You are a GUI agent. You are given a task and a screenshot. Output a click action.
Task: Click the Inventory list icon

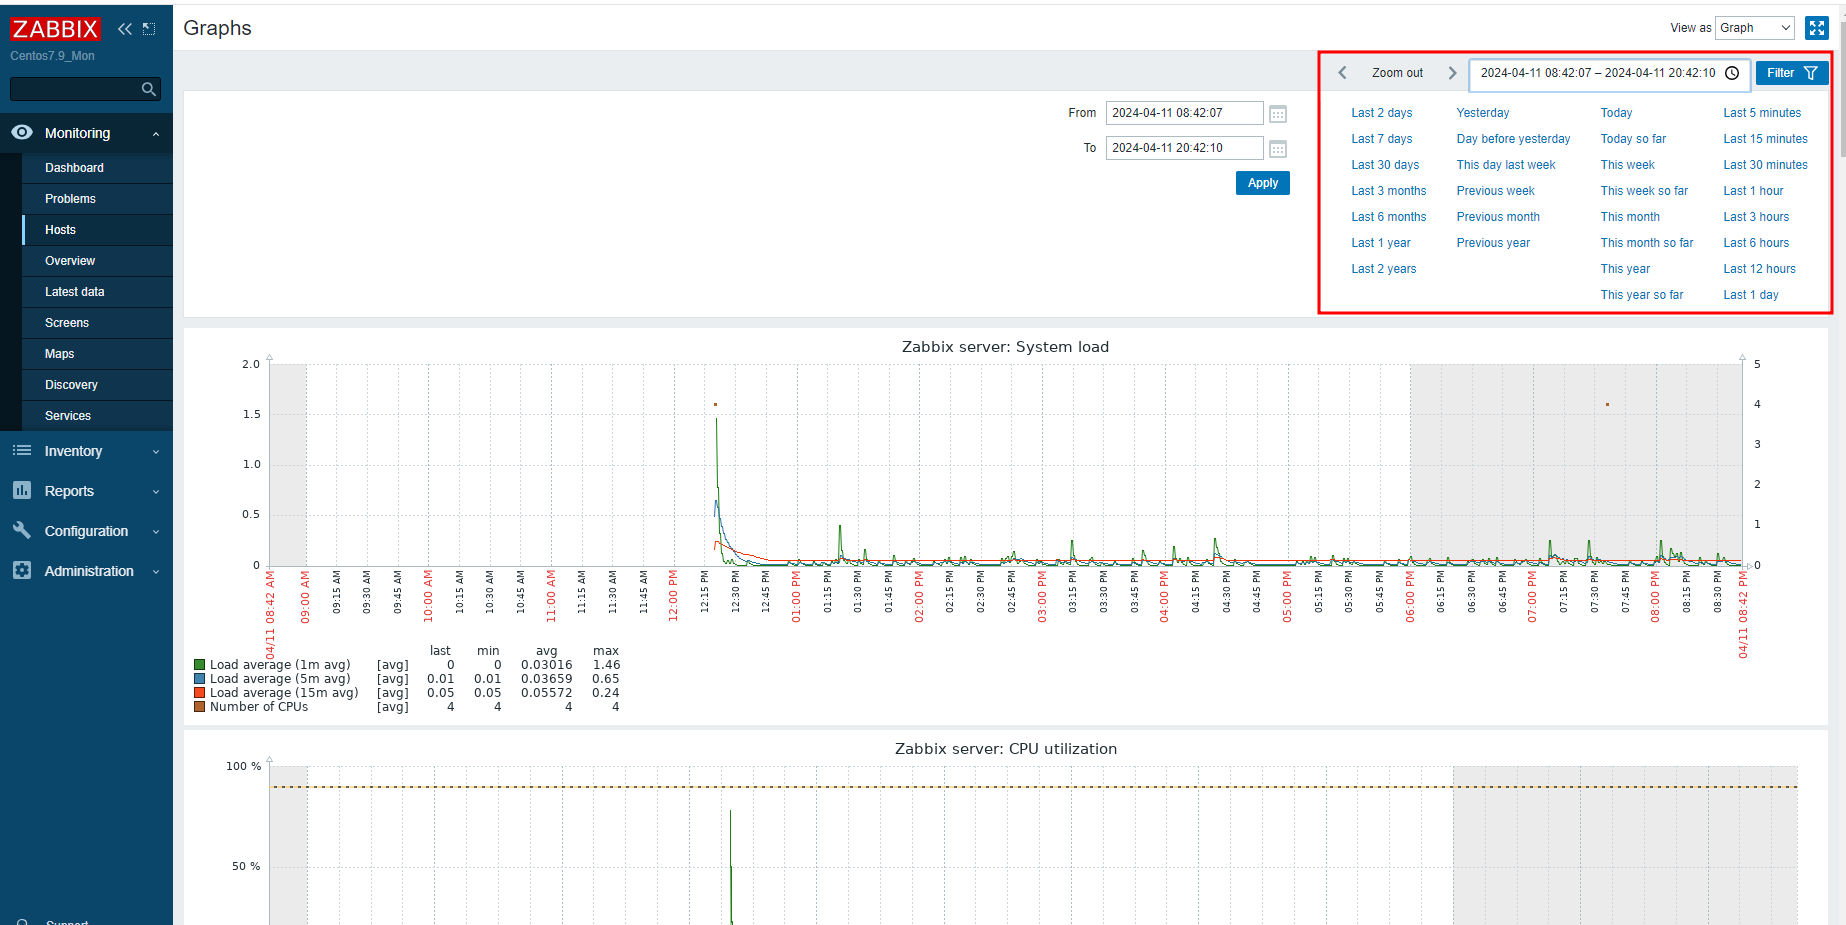22,451
